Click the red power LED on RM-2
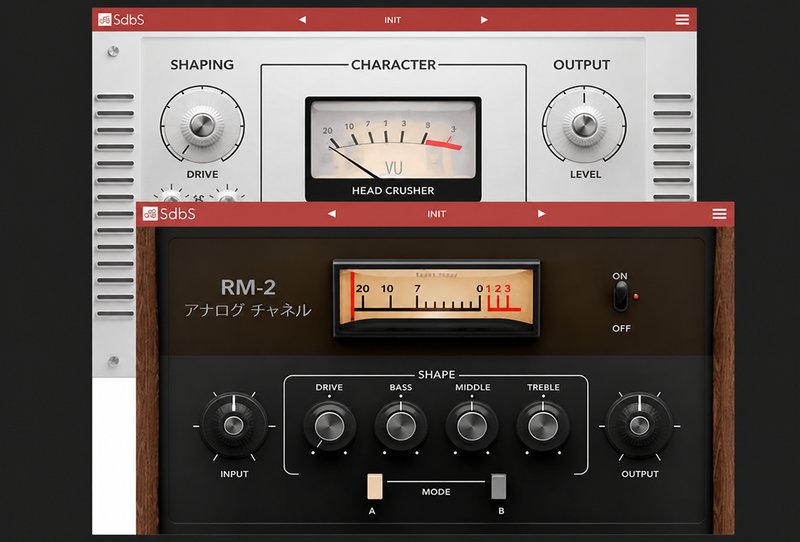This screenshot has height=542, width=800. click(x=636, y=296)
